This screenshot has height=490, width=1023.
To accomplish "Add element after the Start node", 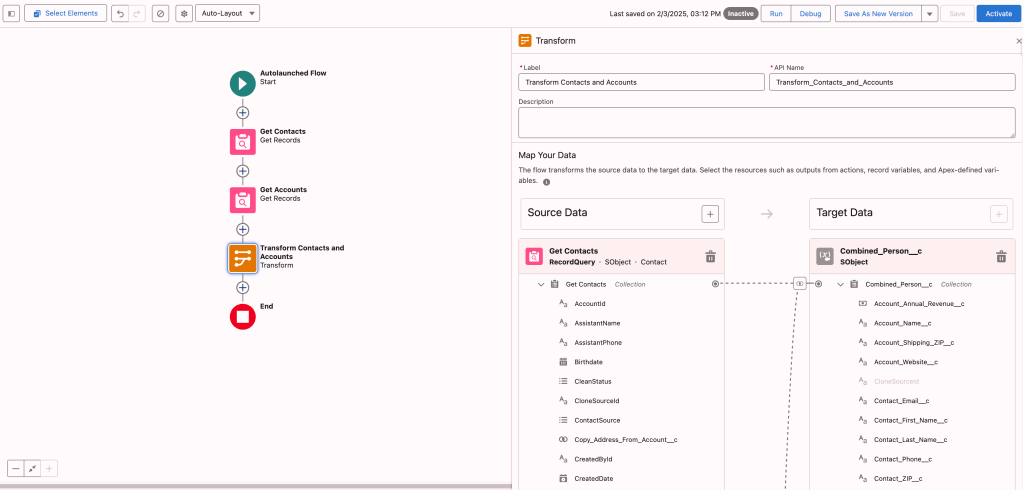I will (243, 112).
